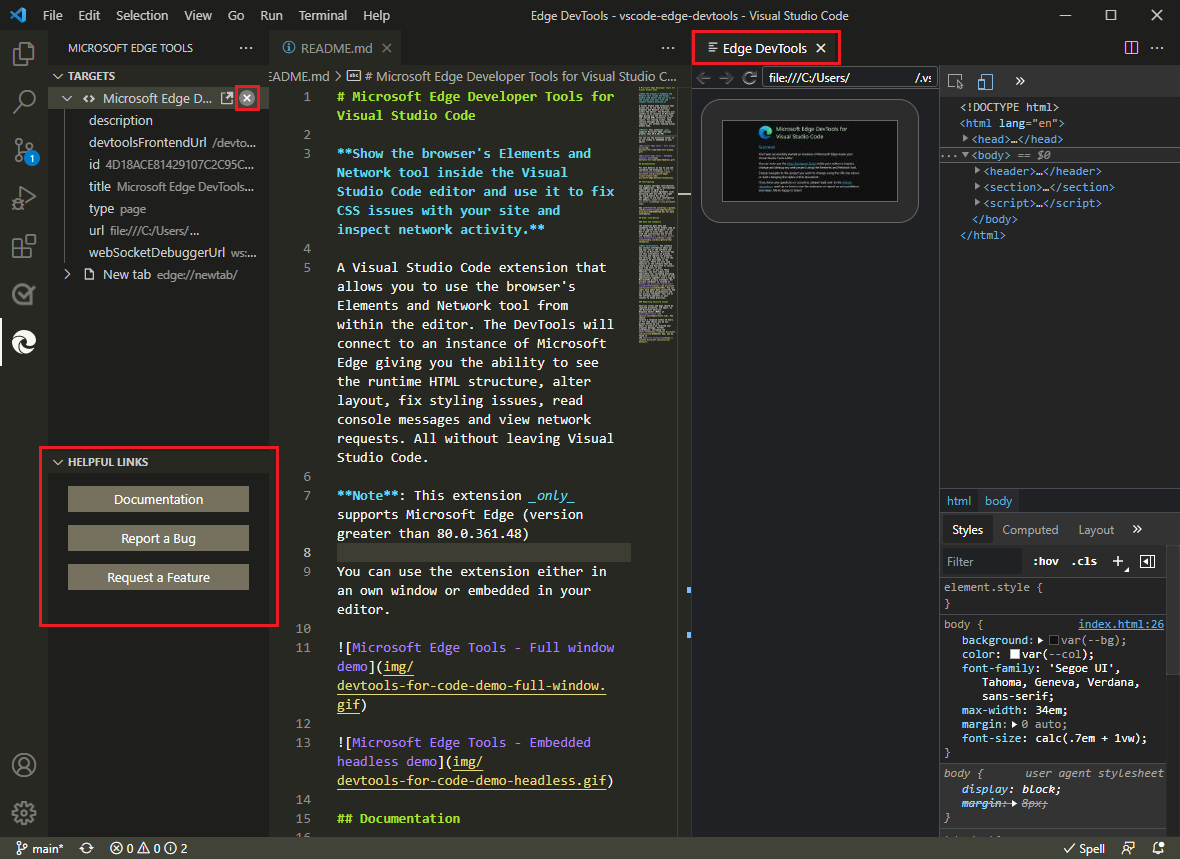
Task: Open the Testing view in the activity bar
Action: pyautogui.click(x=24, y=294)
